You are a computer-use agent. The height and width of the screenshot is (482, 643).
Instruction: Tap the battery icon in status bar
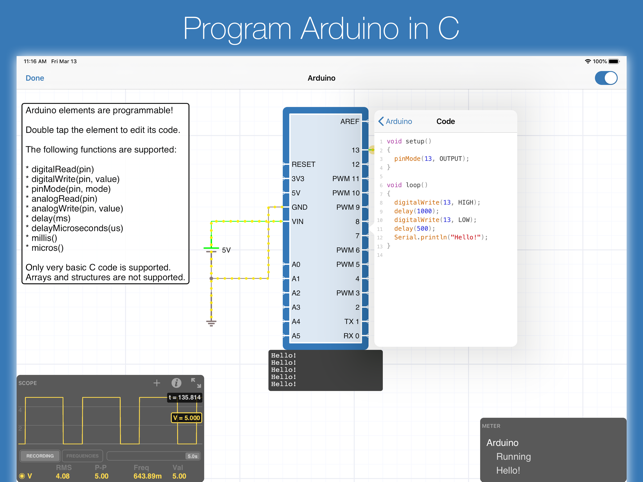click(613, 62)
